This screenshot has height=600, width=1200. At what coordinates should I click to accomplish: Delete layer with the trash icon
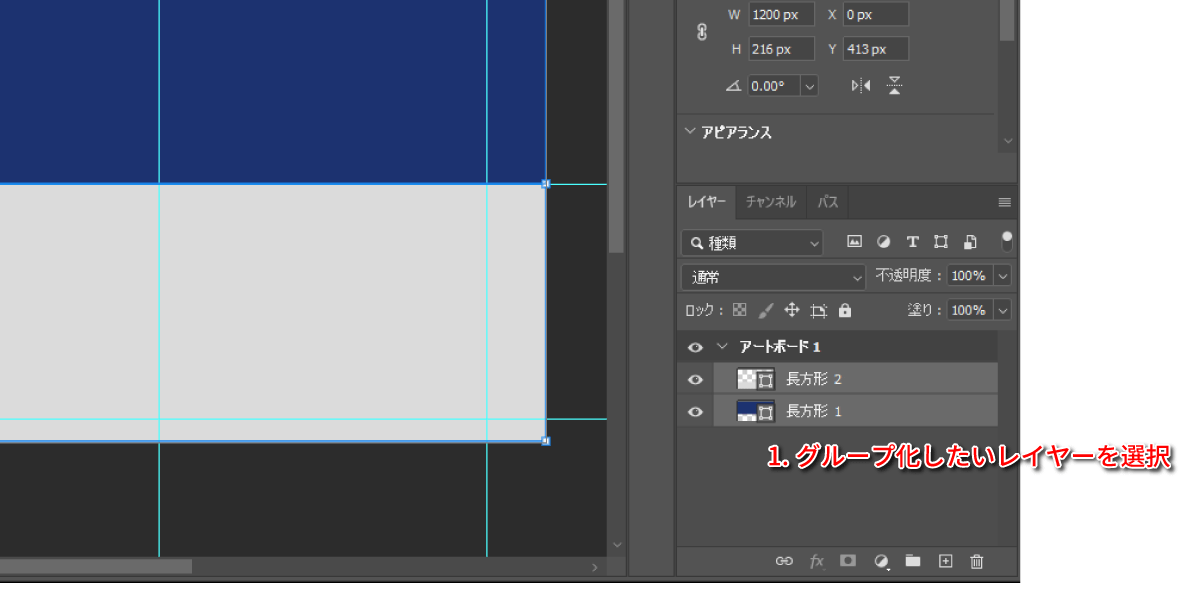pos(977,561)
